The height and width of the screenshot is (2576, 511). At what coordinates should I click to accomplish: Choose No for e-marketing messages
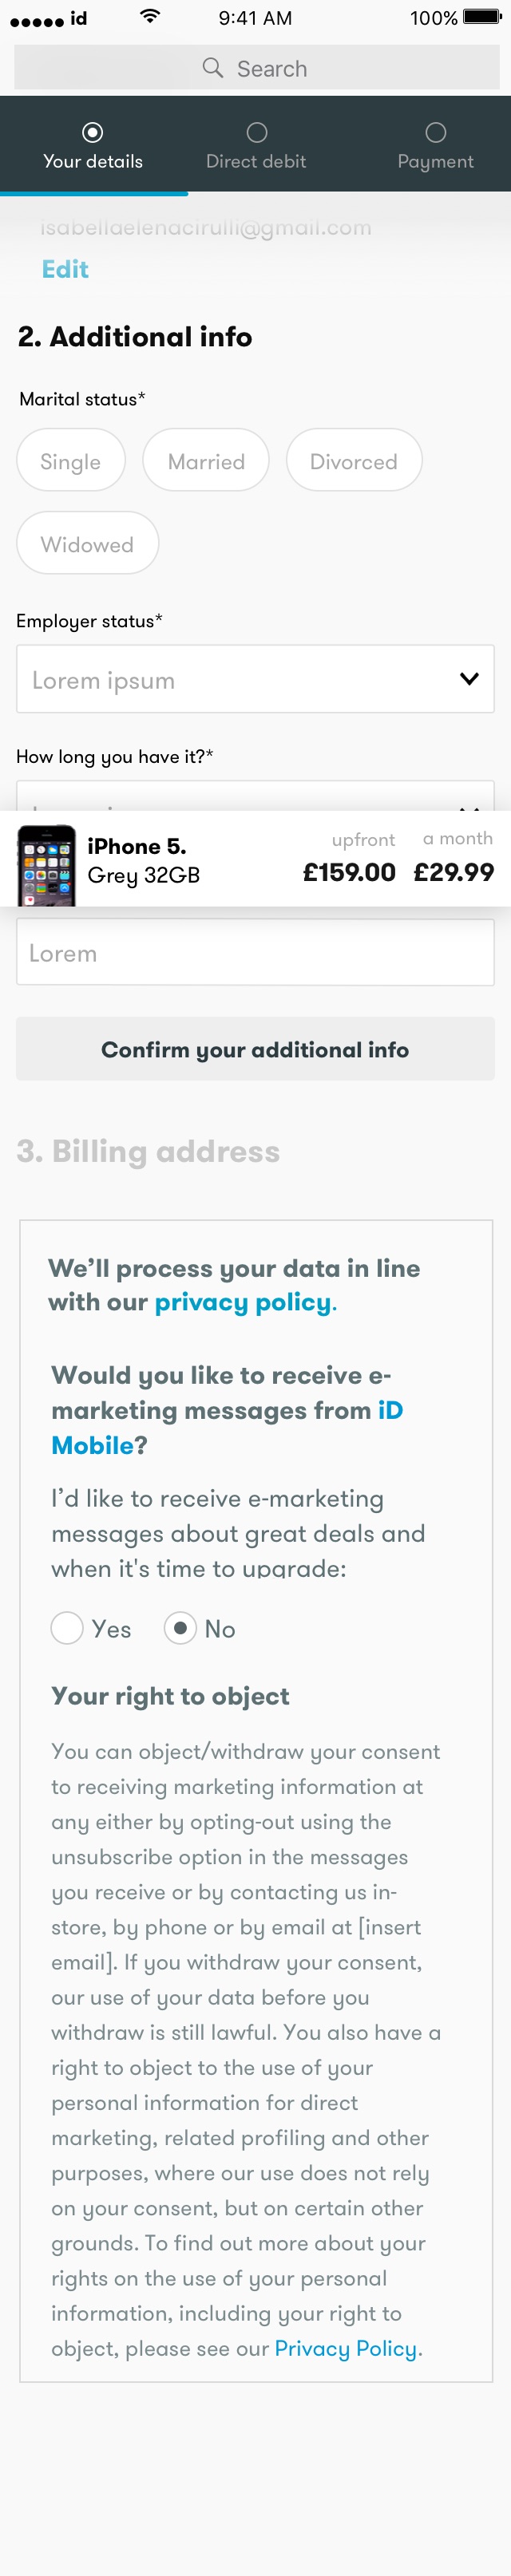point(180,1628)
